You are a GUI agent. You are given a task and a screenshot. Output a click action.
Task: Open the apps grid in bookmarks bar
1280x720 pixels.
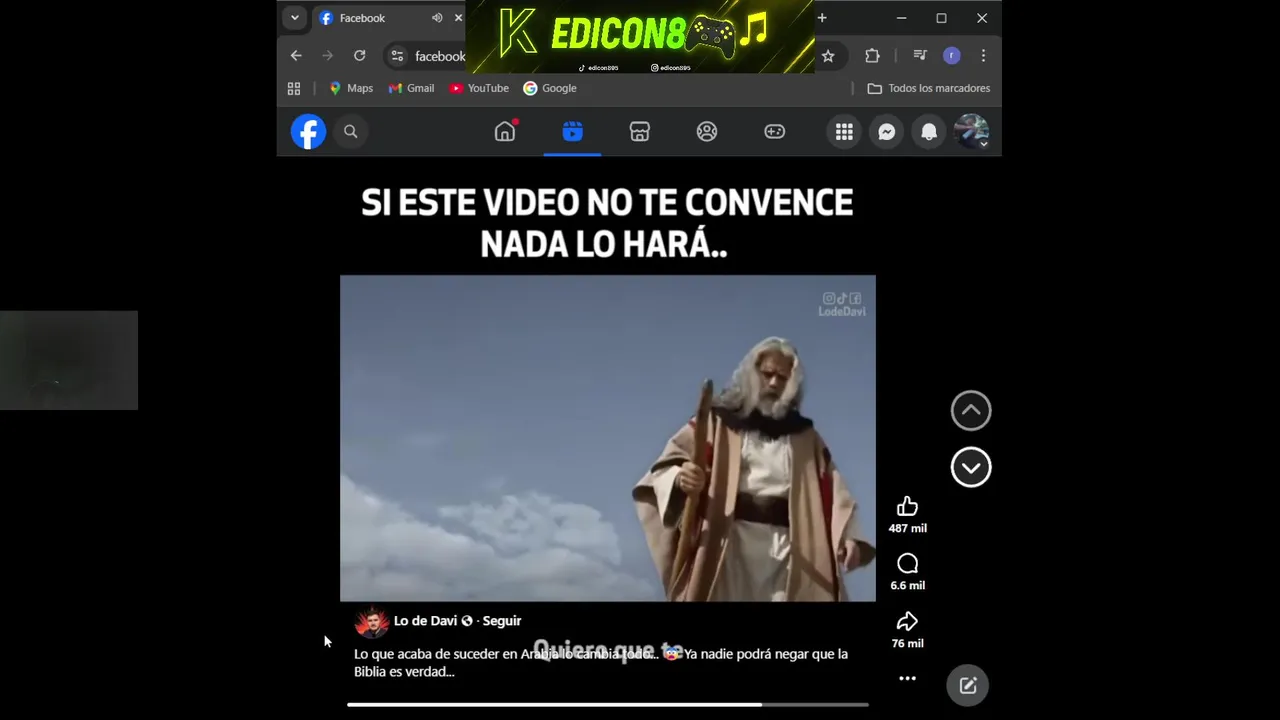294,88
